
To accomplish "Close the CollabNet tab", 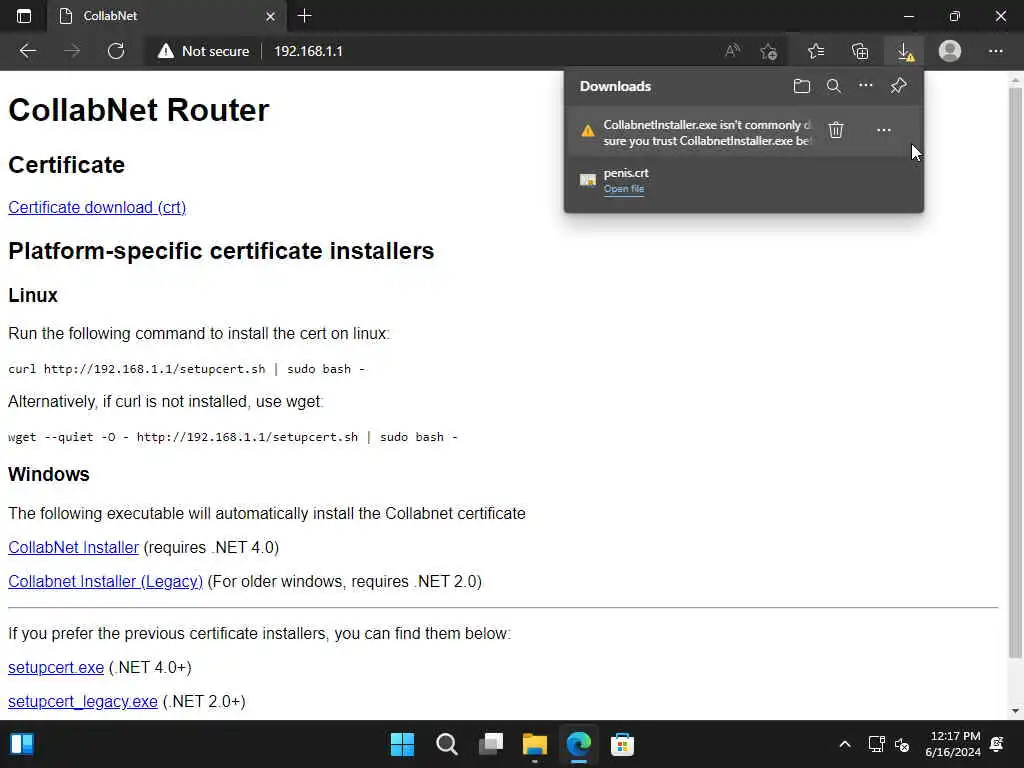I will pyautogui.click(x=270, y=16).
